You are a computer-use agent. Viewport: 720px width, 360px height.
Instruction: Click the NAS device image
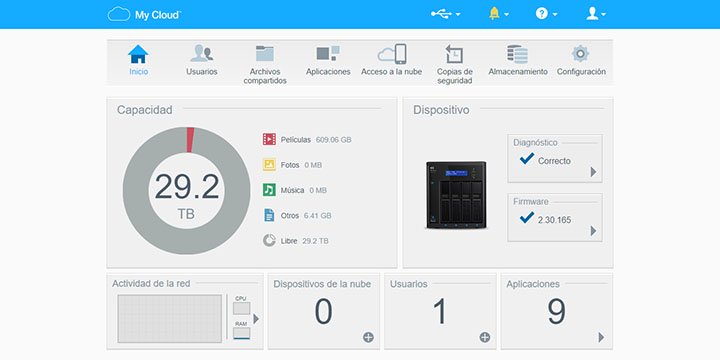pyautogui.click(x=456, y=195)
